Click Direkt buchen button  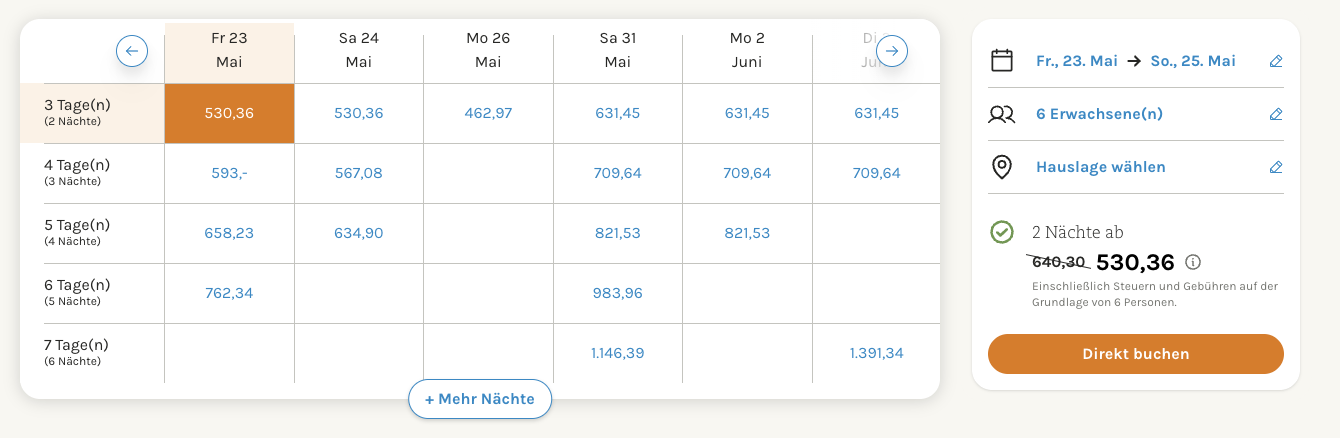[1136, 354]
